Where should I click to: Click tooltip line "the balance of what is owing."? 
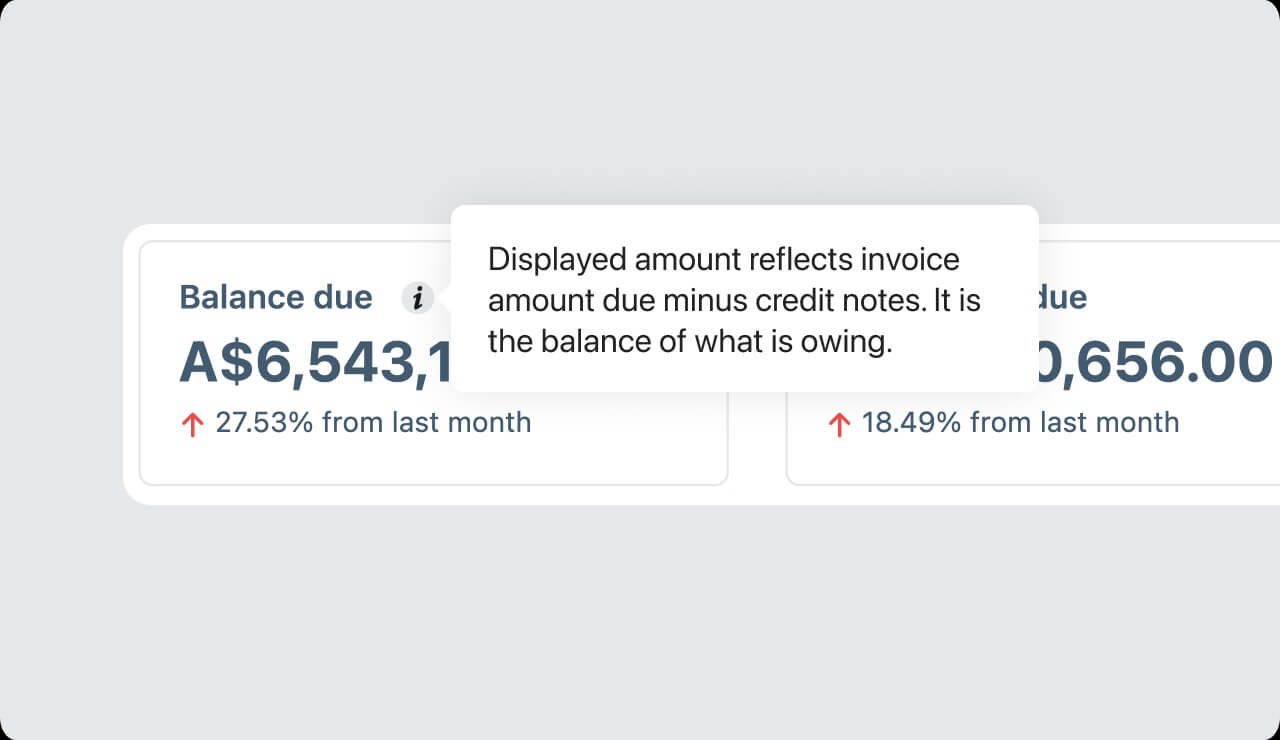coord(689,343)
